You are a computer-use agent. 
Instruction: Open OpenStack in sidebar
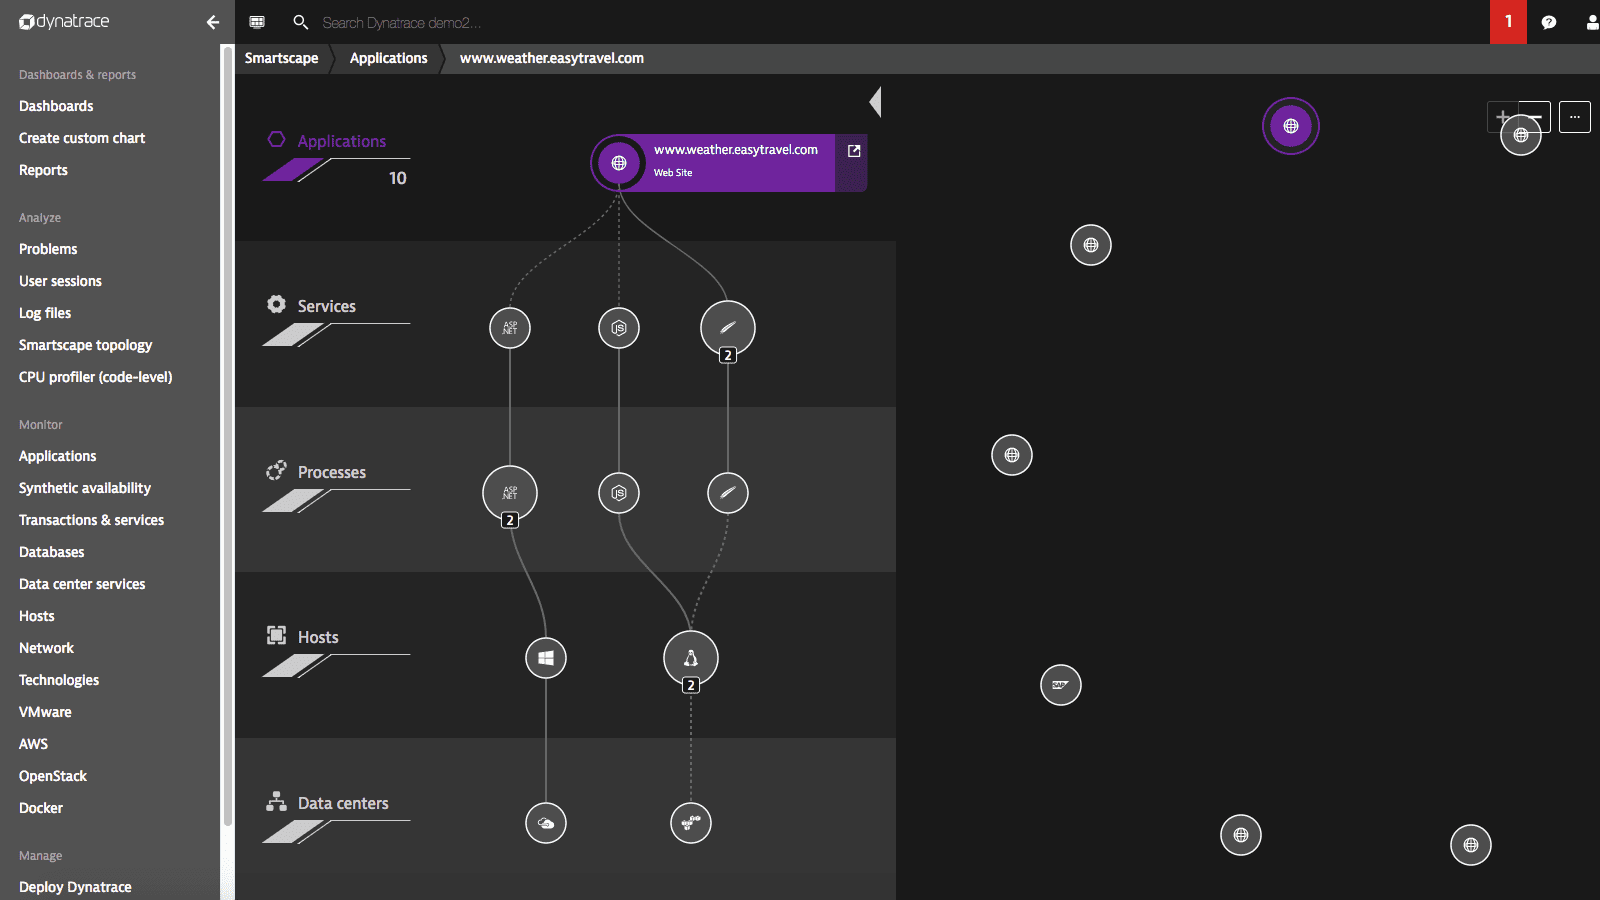click(53, 776)
